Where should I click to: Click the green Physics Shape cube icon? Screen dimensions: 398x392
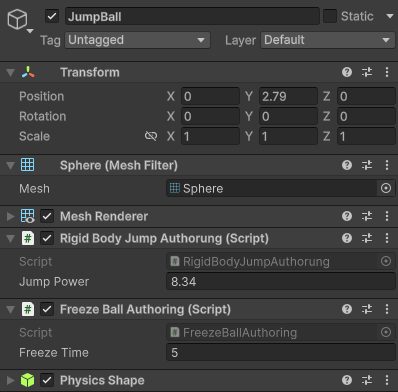click(x=27, y=380)
